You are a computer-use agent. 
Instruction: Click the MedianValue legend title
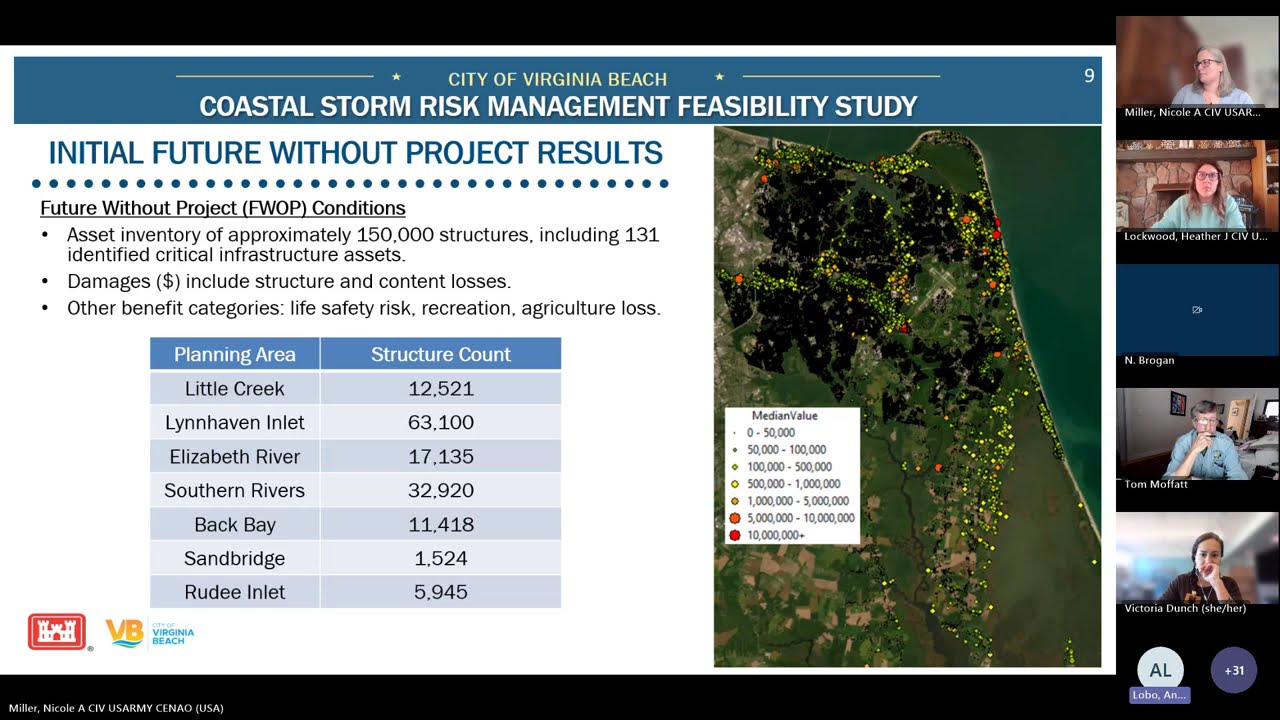click(785, 415)
